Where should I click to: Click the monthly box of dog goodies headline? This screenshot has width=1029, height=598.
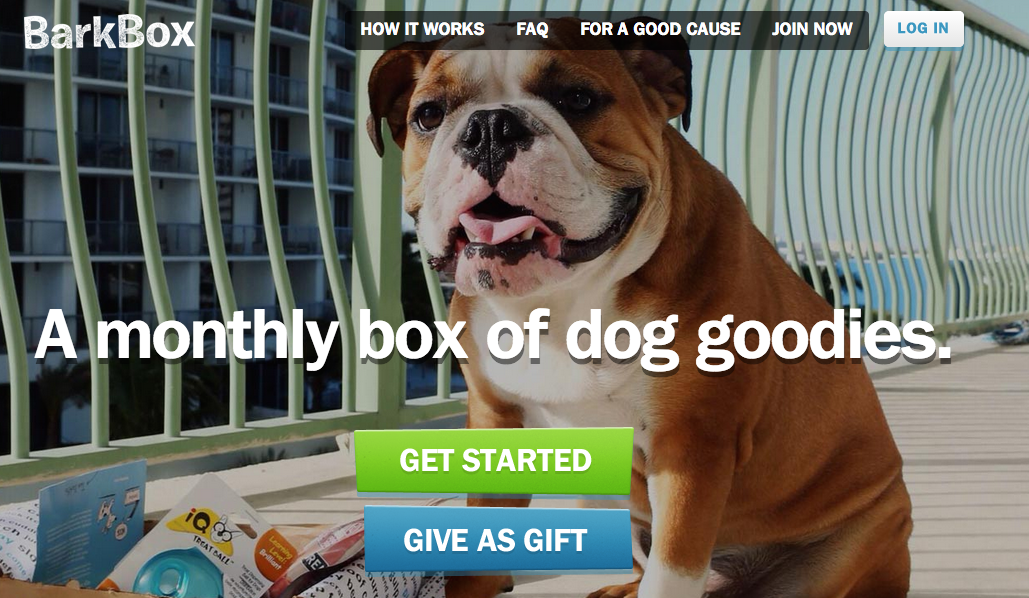(492, 337)
